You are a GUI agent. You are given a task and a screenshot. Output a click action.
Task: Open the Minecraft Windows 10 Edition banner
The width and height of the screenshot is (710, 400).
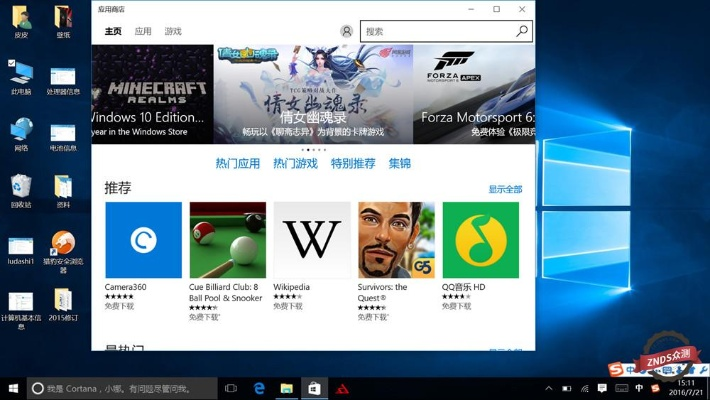152,94
